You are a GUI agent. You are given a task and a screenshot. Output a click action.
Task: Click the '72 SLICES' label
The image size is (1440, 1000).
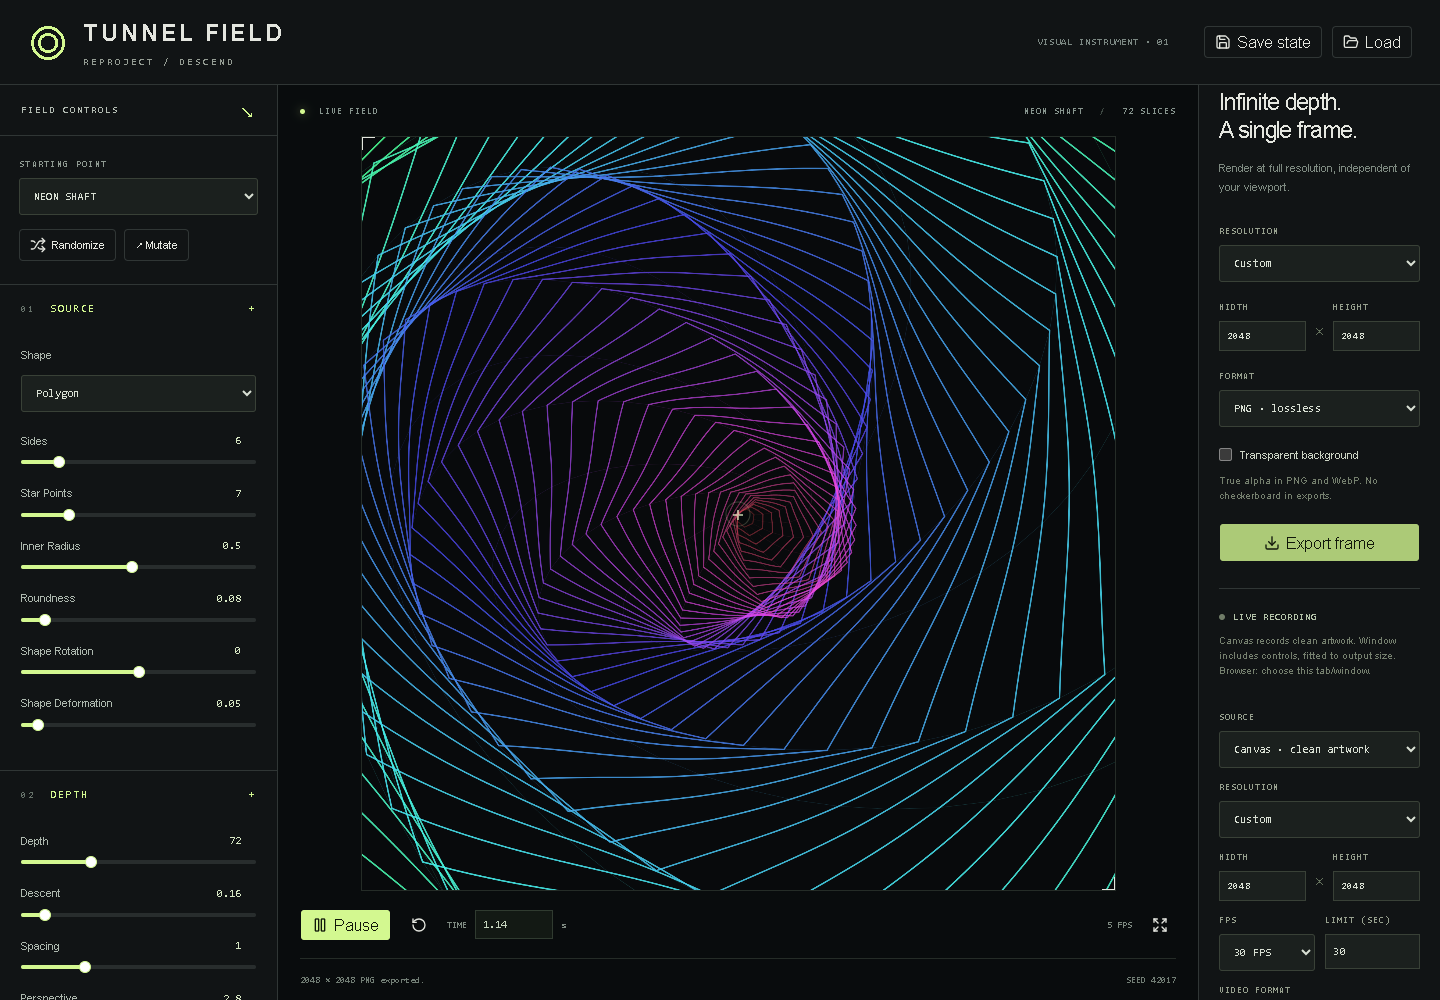[1149, 111]
